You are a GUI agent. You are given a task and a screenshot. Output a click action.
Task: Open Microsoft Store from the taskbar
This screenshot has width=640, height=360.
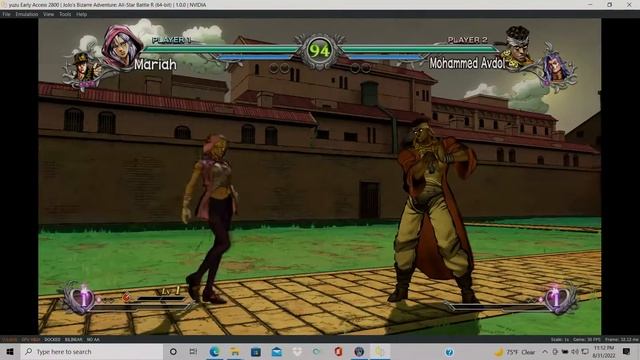pyautogui.click(x=256, y=351)
